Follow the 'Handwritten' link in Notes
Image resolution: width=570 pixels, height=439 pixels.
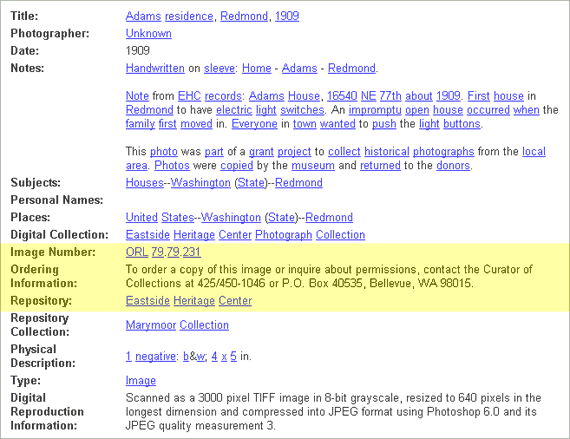(x=155, y=68)
